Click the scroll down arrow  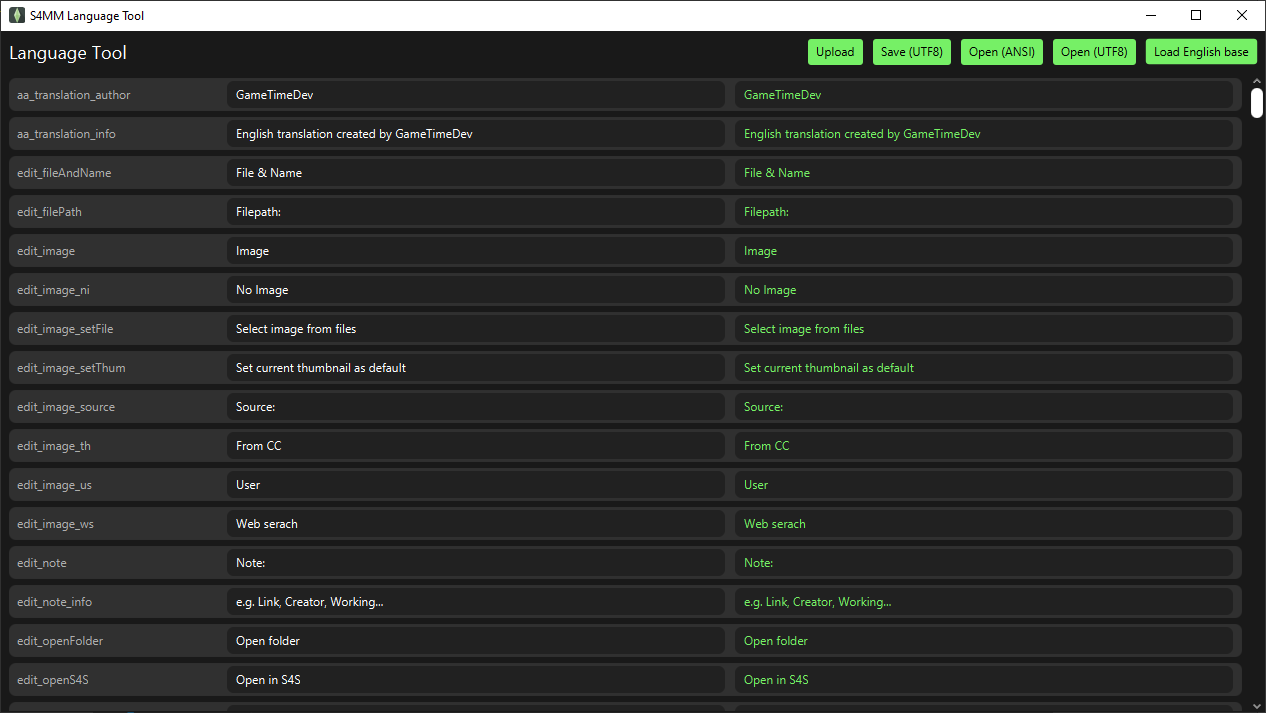[1256, 705]
